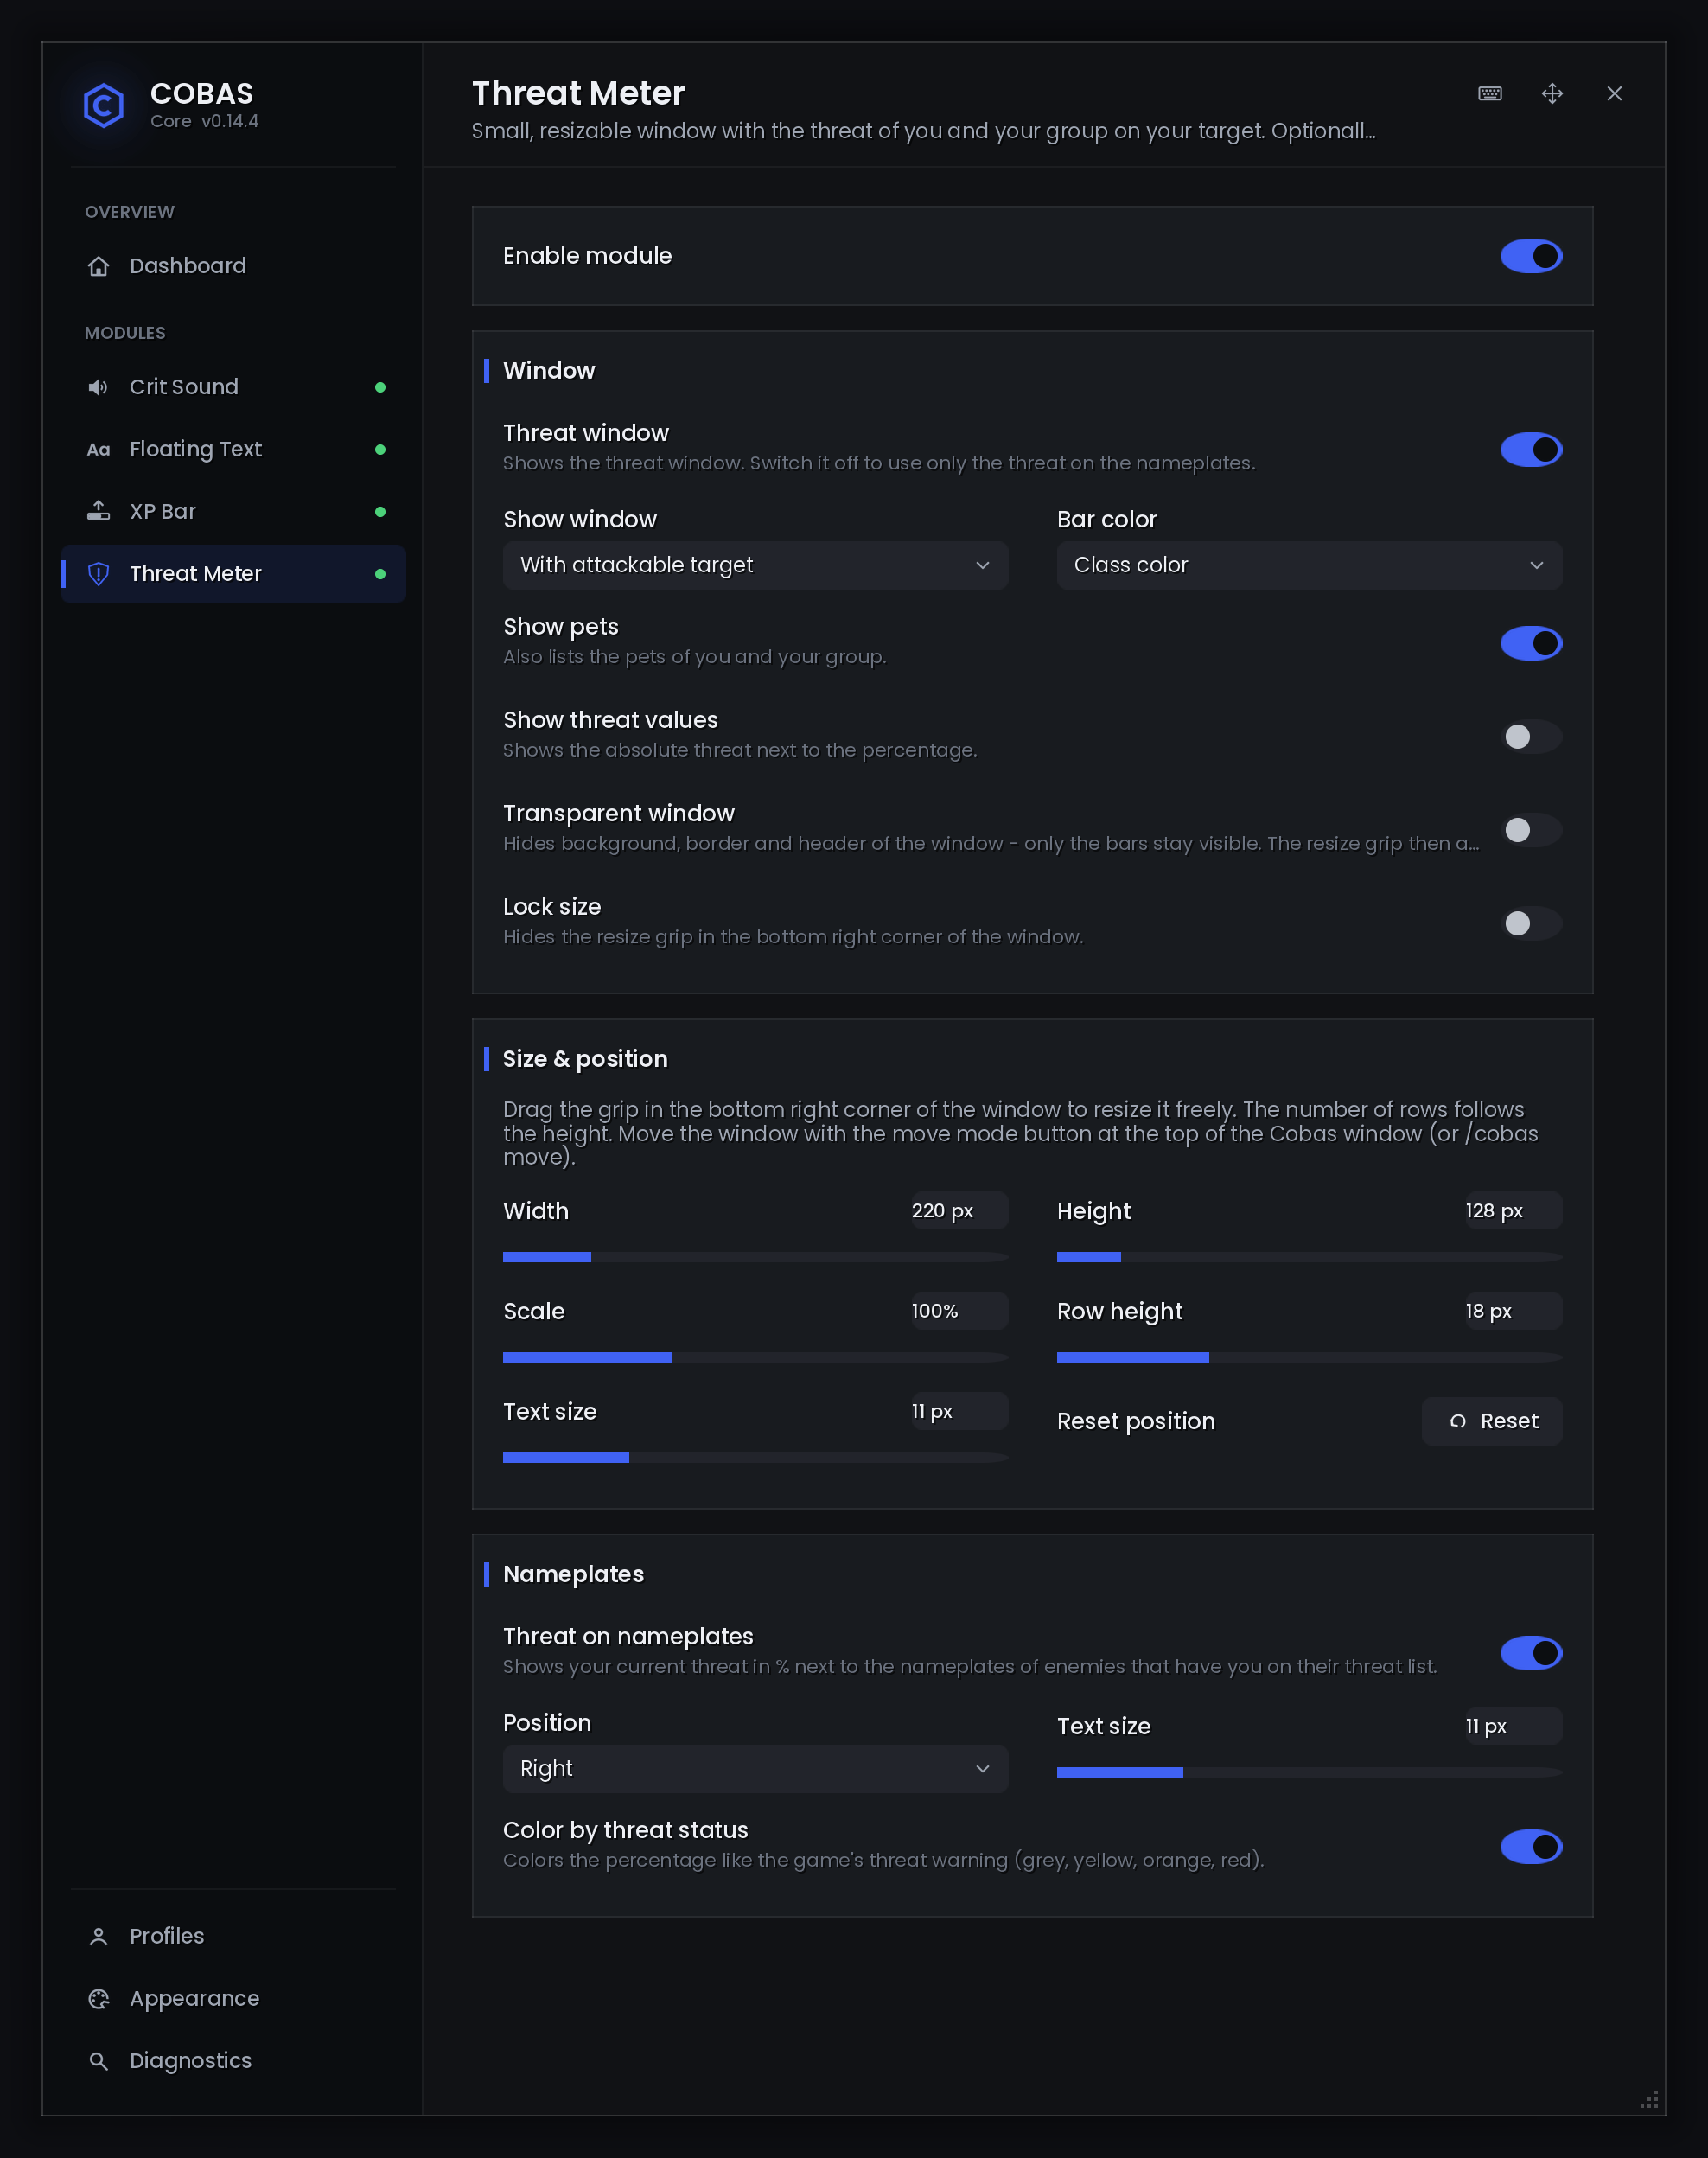This screenshot has height=2158, width=1708.
Task: Click the Scale slider track
Action: click(755, 1357)
